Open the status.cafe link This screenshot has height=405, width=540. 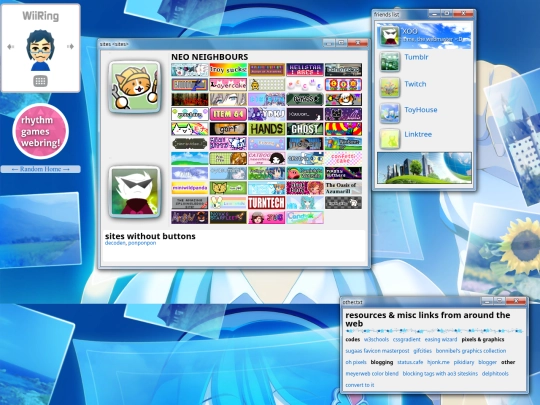click(x=410, y=362)
